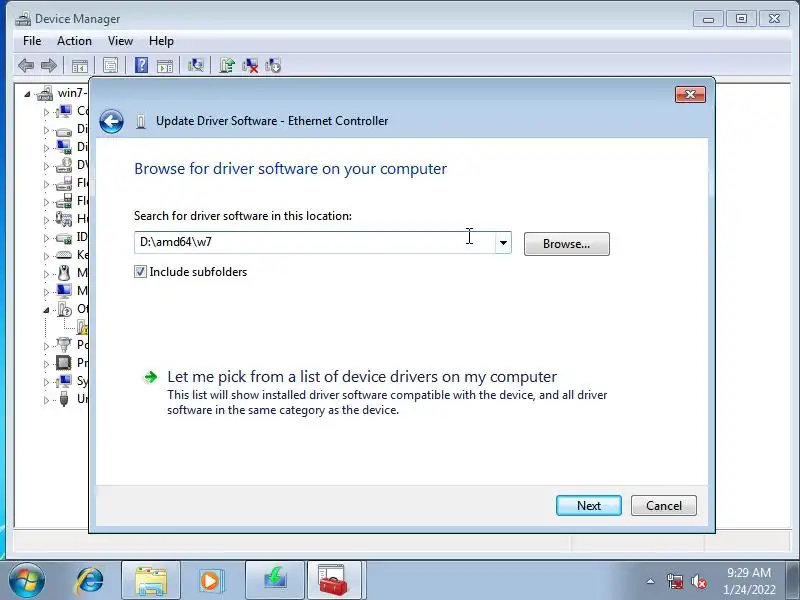
Task: Show hidden icons in the system tray
Action: tap(651, 581)
